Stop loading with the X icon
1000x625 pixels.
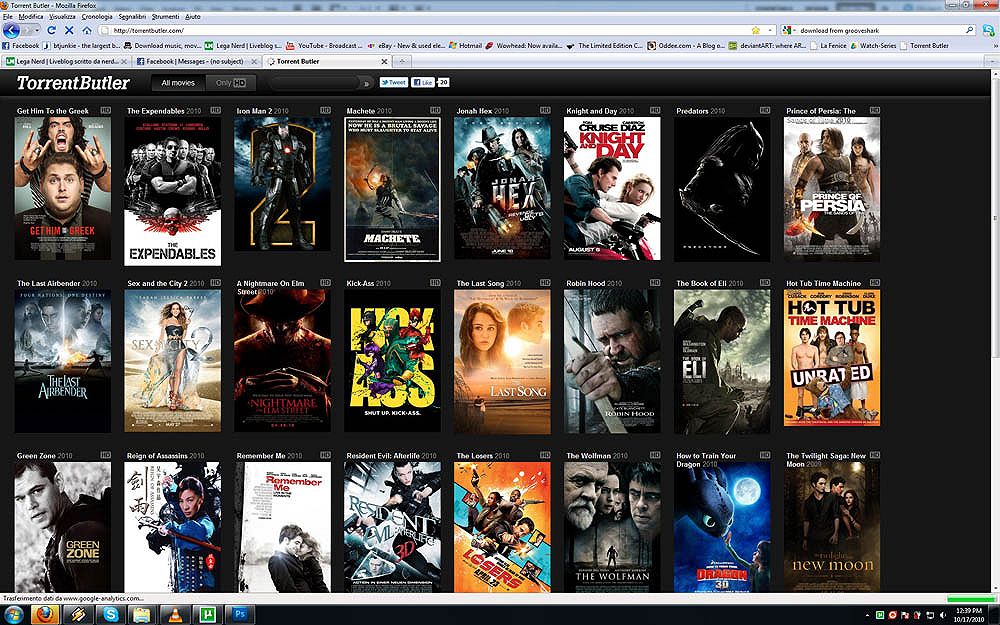pyautogui.click(x=69, y=30)
